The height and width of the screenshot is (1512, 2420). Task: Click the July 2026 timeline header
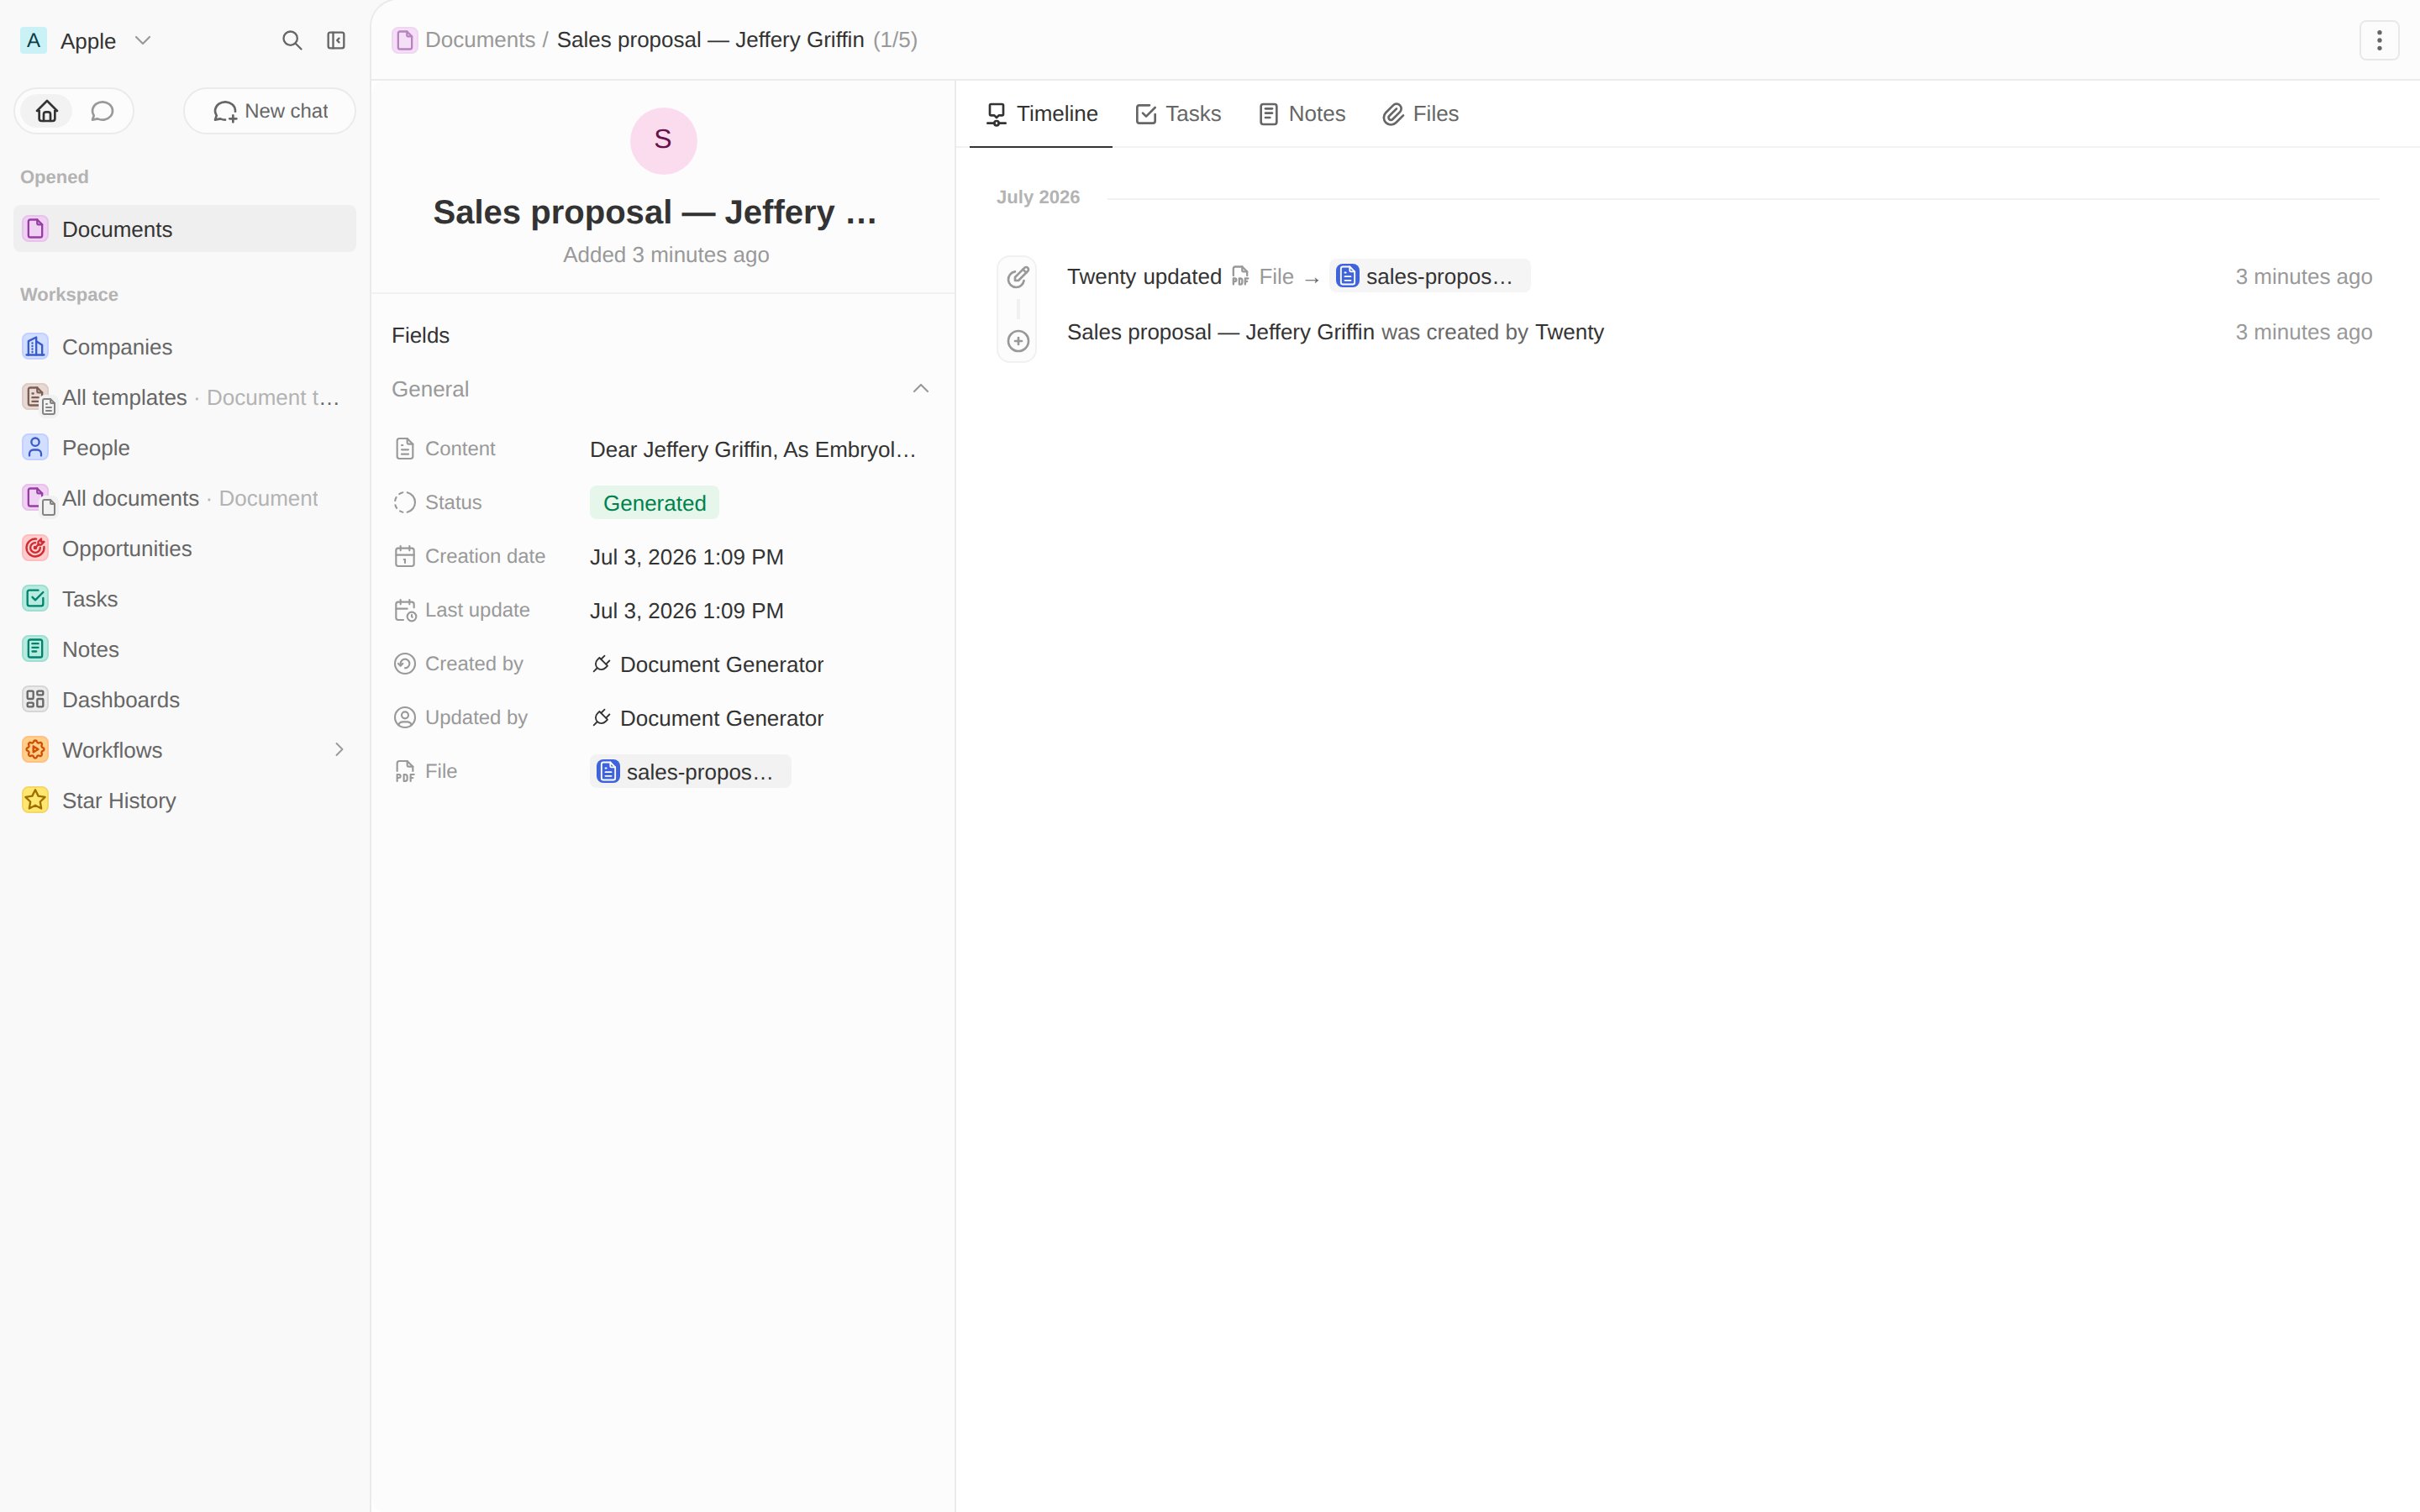coord(1038,197)
